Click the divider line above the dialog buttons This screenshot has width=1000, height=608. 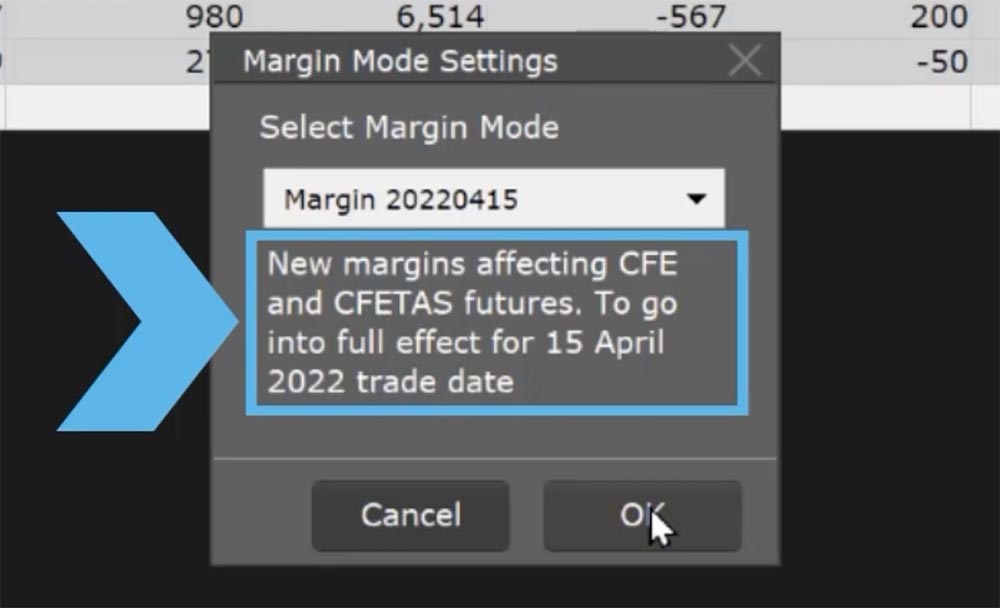point(495,458)
